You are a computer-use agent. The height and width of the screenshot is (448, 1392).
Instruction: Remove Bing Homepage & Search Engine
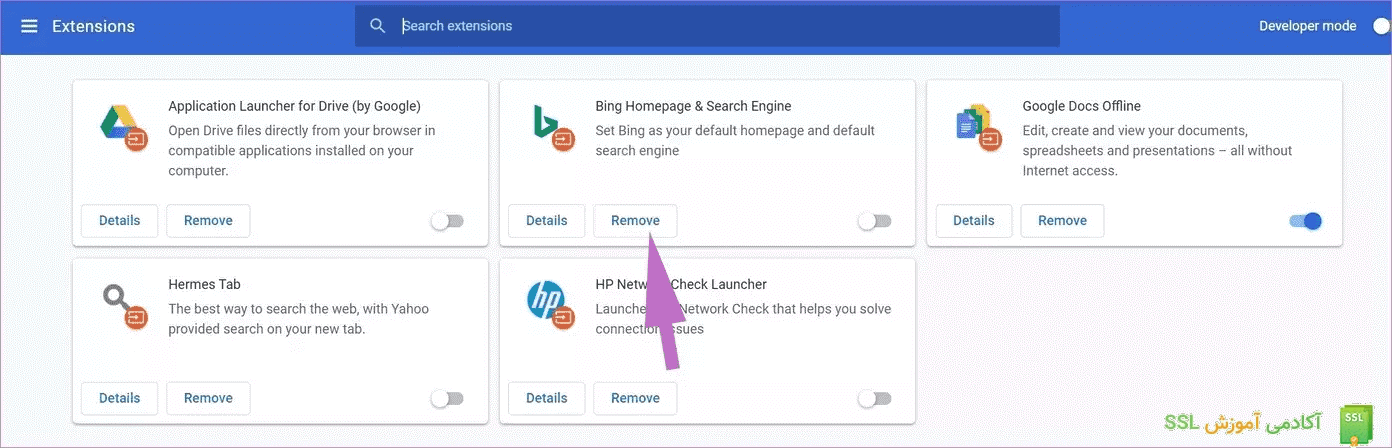635,221
